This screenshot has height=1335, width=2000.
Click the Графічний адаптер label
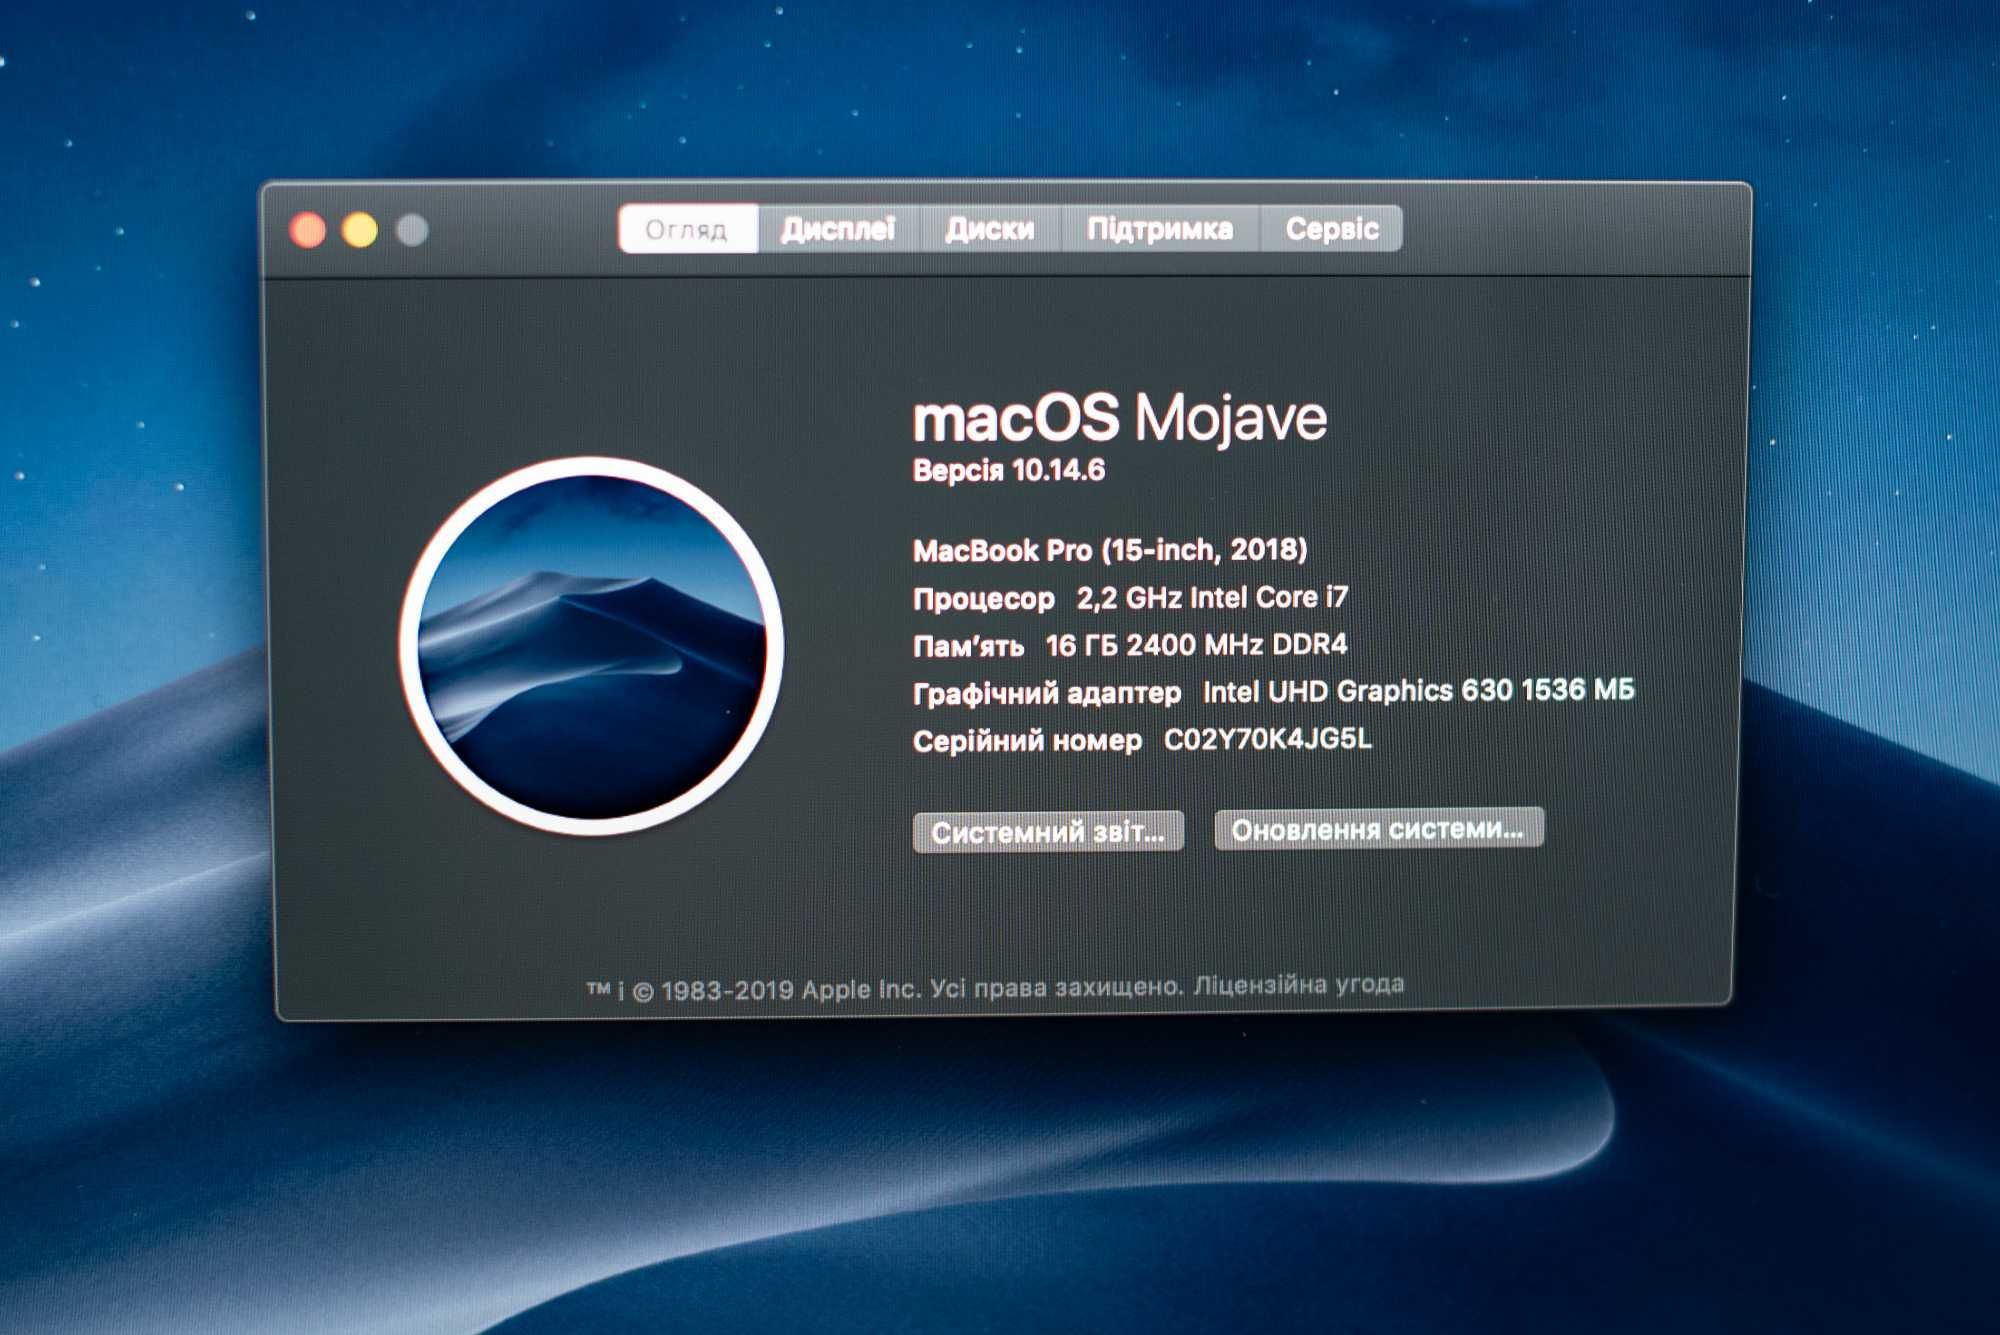[1047, 693]
